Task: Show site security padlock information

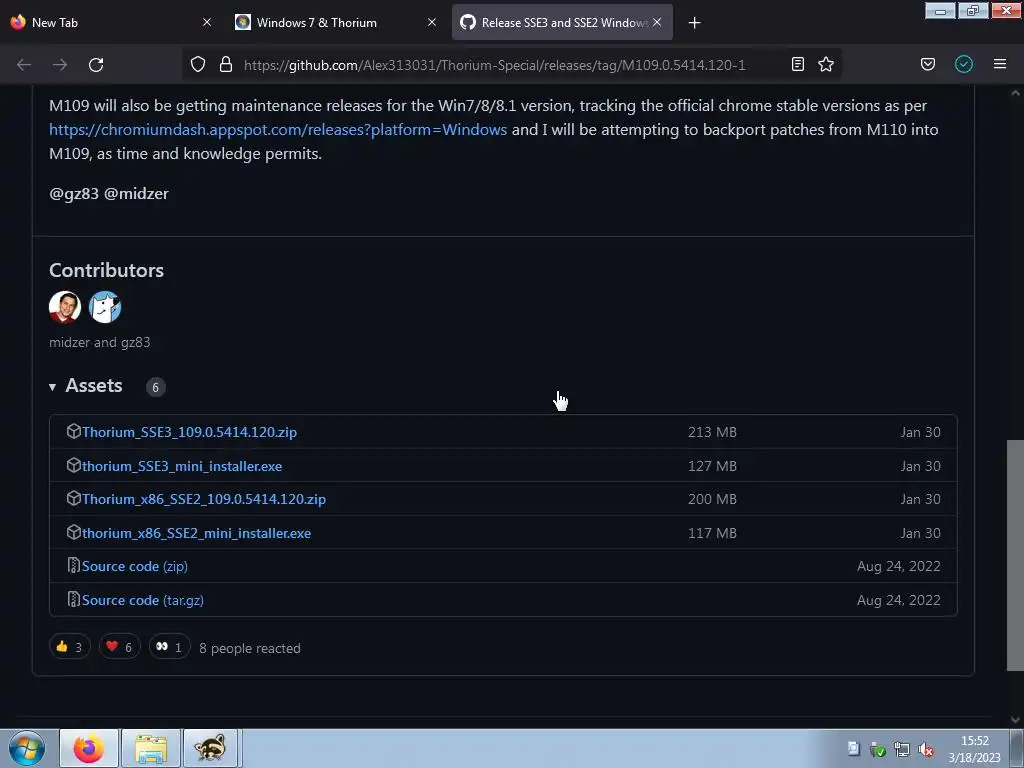Action: [226, 64]
